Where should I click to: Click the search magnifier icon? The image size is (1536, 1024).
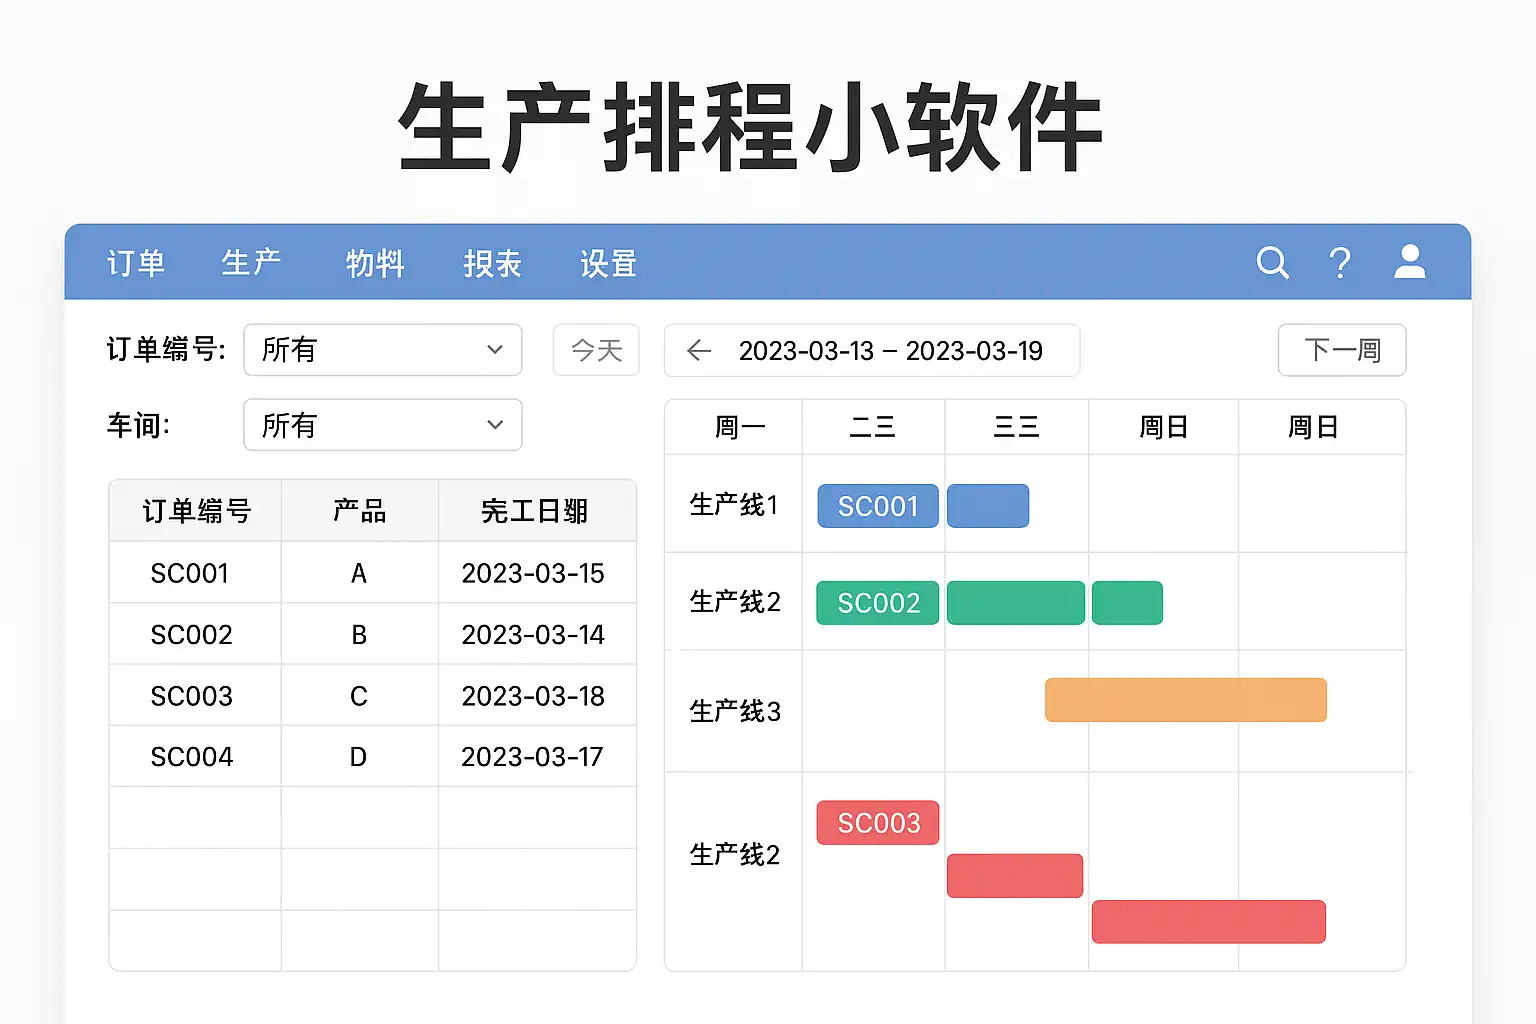pyautogui.click(x=1272, y=263)
